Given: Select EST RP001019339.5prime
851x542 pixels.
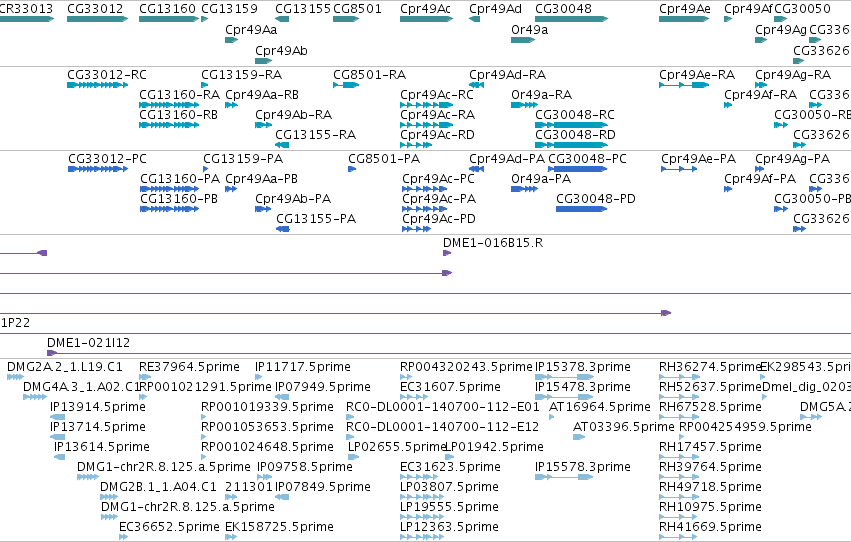Looking at the screenshot, I should 268,407.
